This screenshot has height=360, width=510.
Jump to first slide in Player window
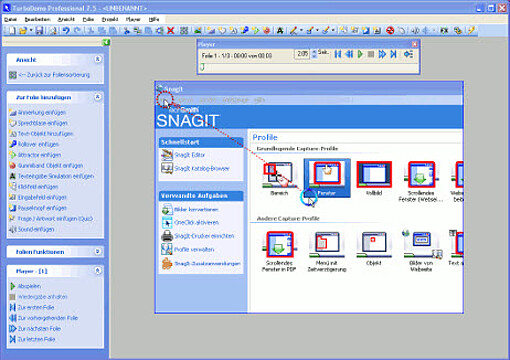[x=338, y=54]
